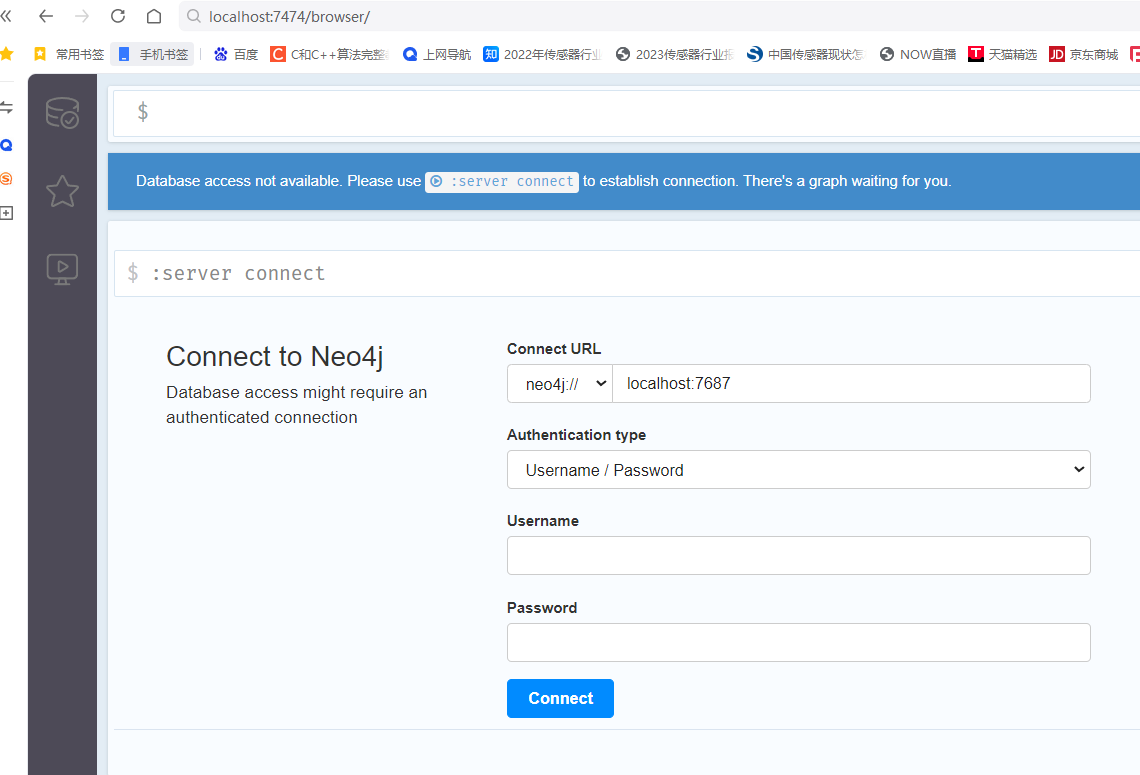Open the Guides play-screen sidebar icon

[x=62, y=269]
